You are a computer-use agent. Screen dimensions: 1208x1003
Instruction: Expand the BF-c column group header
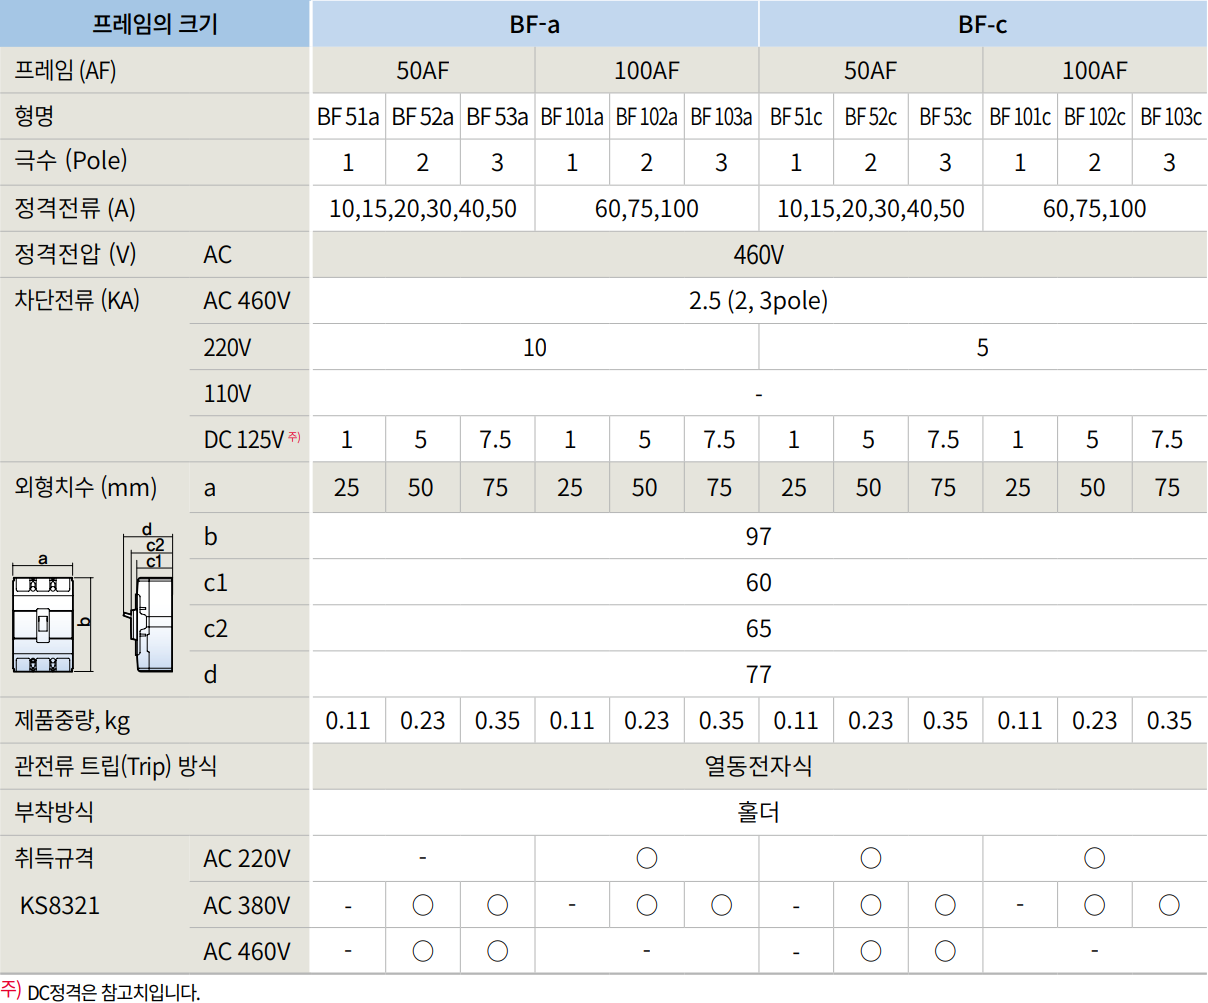[x=982, y=22]
